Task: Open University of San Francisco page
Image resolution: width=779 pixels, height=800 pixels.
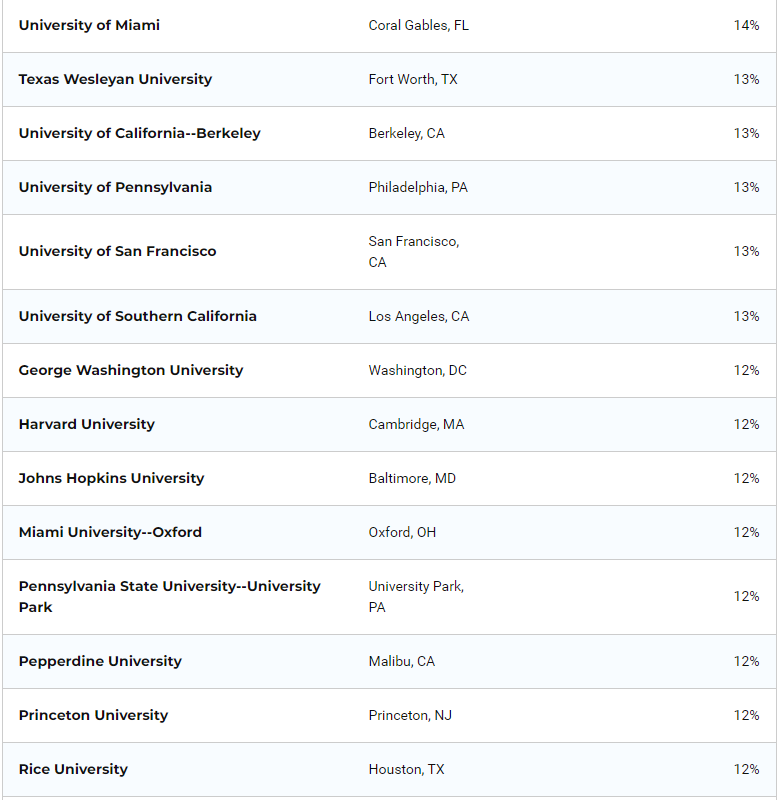Action: point(117,251)
